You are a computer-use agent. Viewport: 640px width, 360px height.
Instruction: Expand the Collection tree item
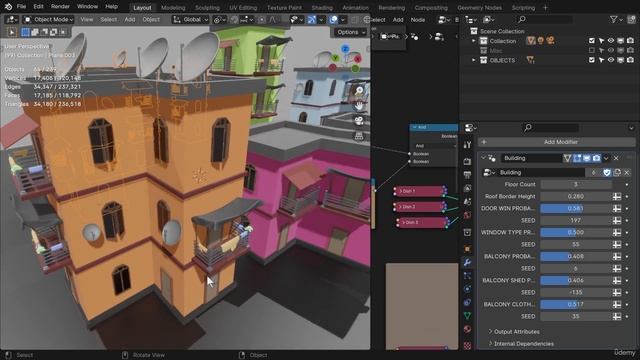coord(474,41)
